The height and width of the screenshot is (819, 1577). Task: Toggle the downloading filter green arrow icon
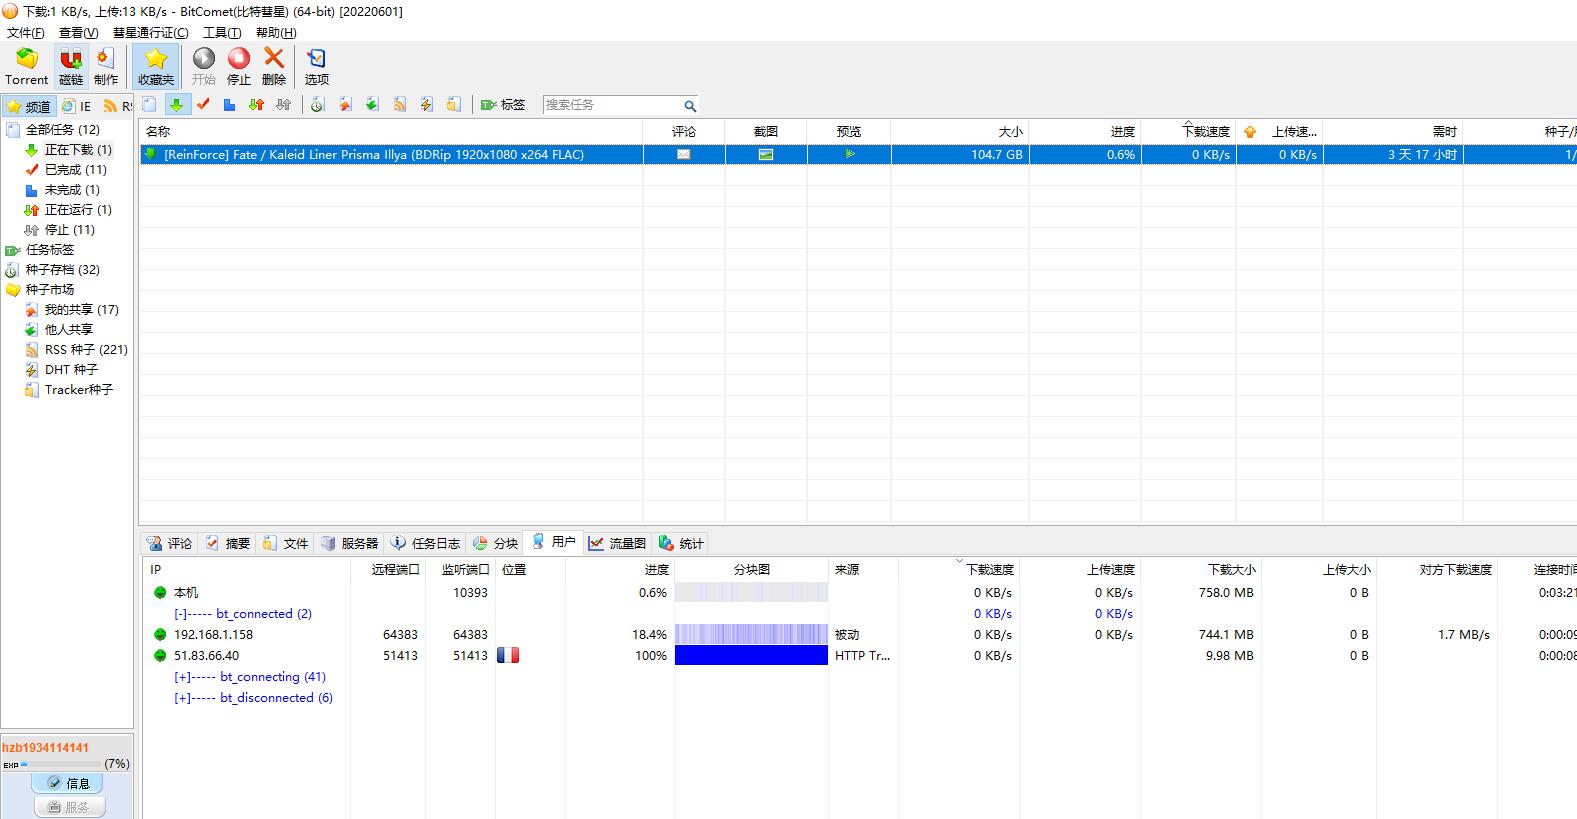coord(176,105)
